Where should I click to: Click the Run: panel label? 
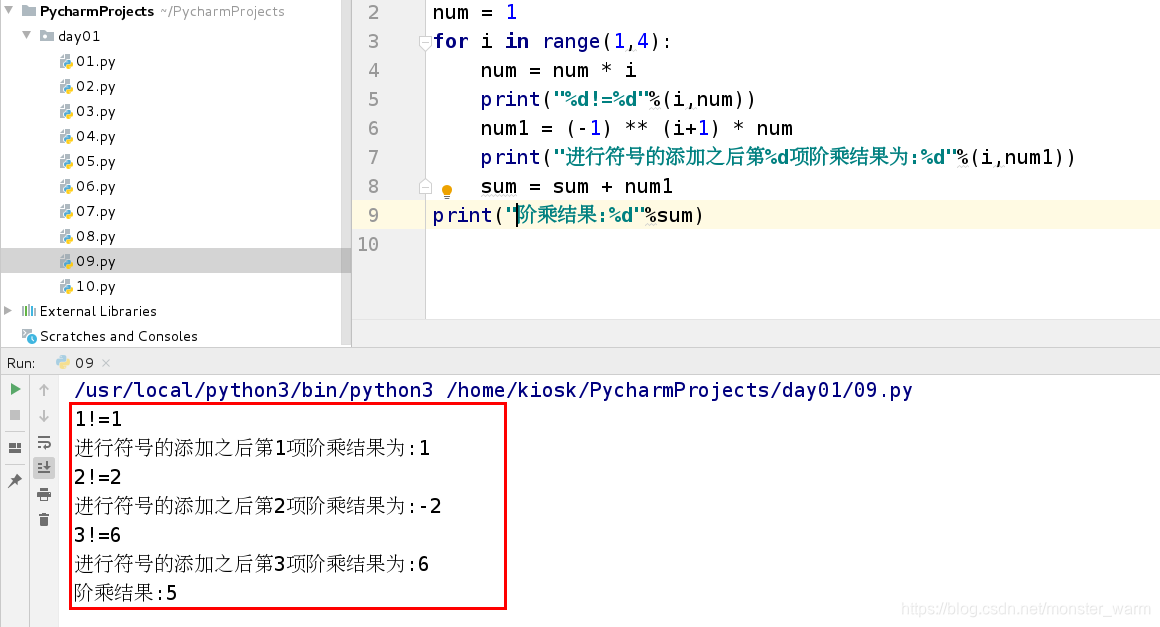21,363
